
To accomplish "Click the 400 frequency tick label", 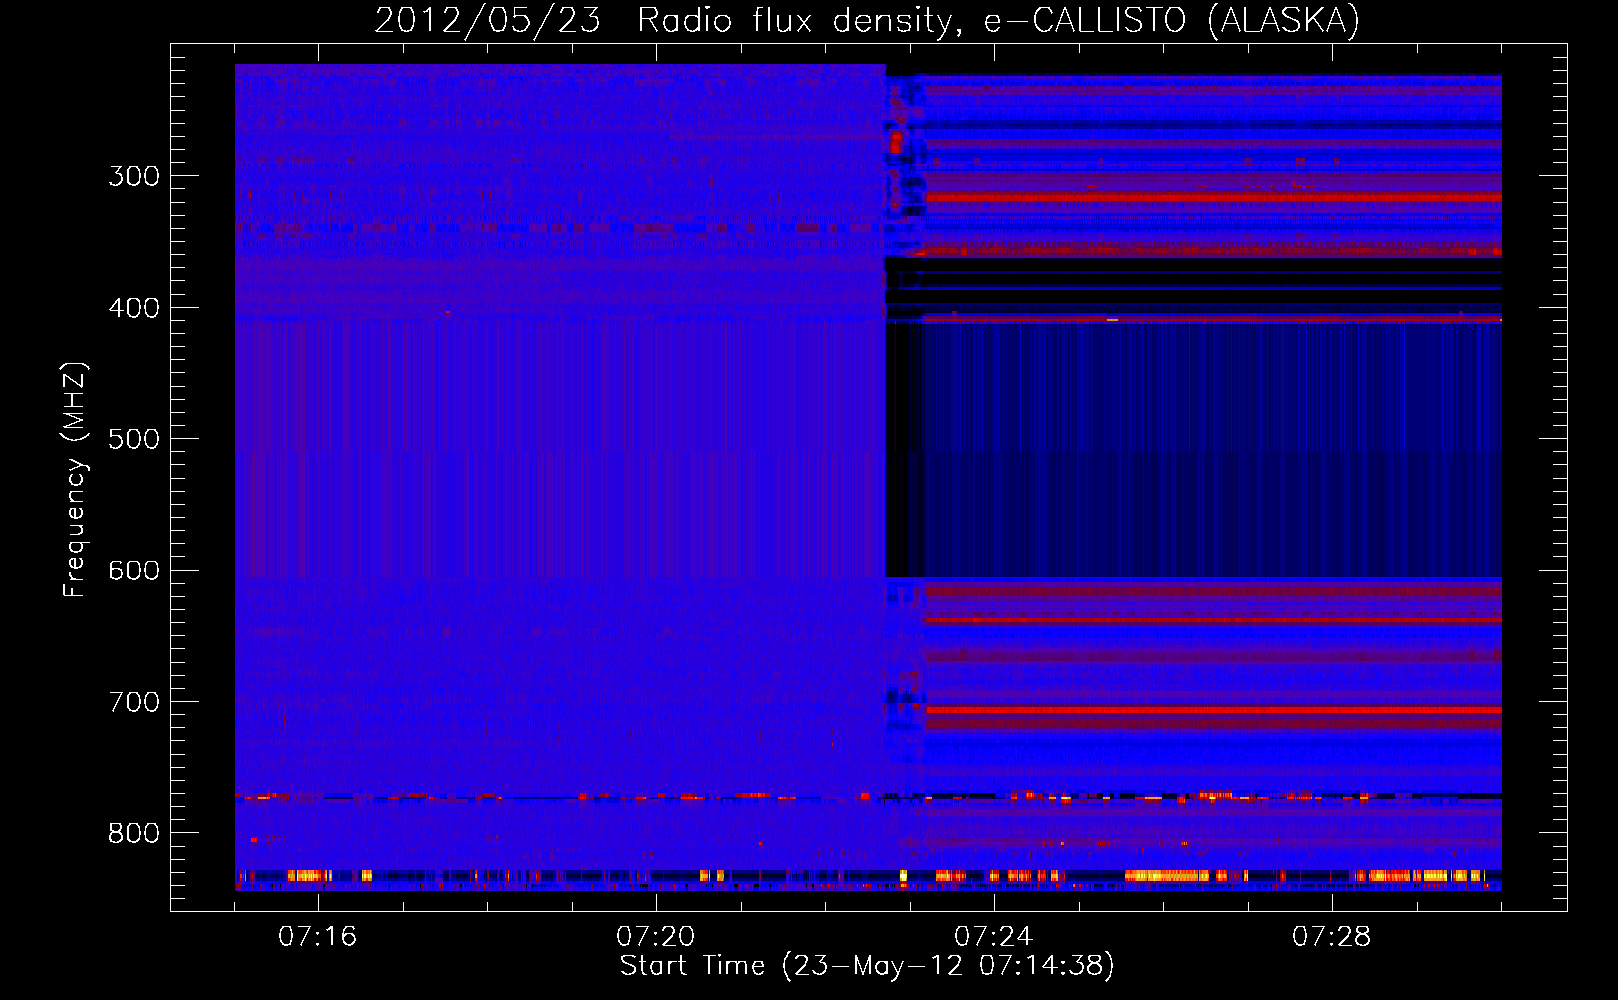I will 134,308.
